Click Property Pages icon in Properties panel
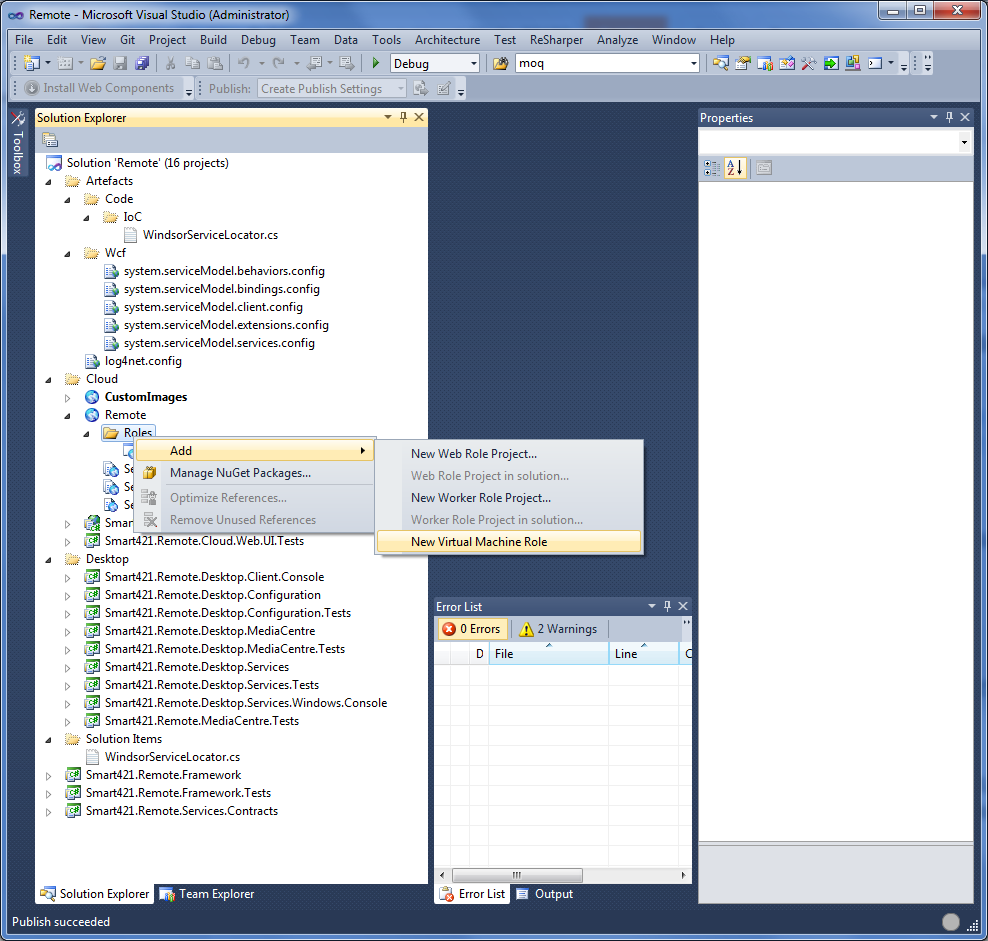Image resolution: width=988 pixels, height=941 pixels. click(764, 168)
